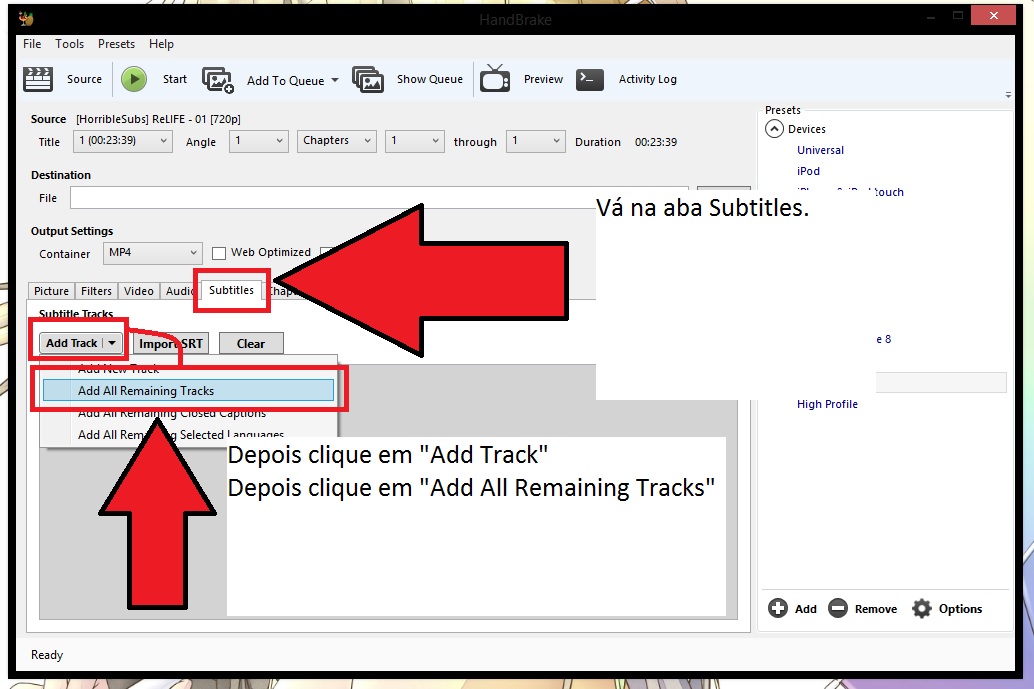Viewport: 1034px width, 689px height.
Task: Switch to the Subtitles tab
Action: click(x=231, y=290)
